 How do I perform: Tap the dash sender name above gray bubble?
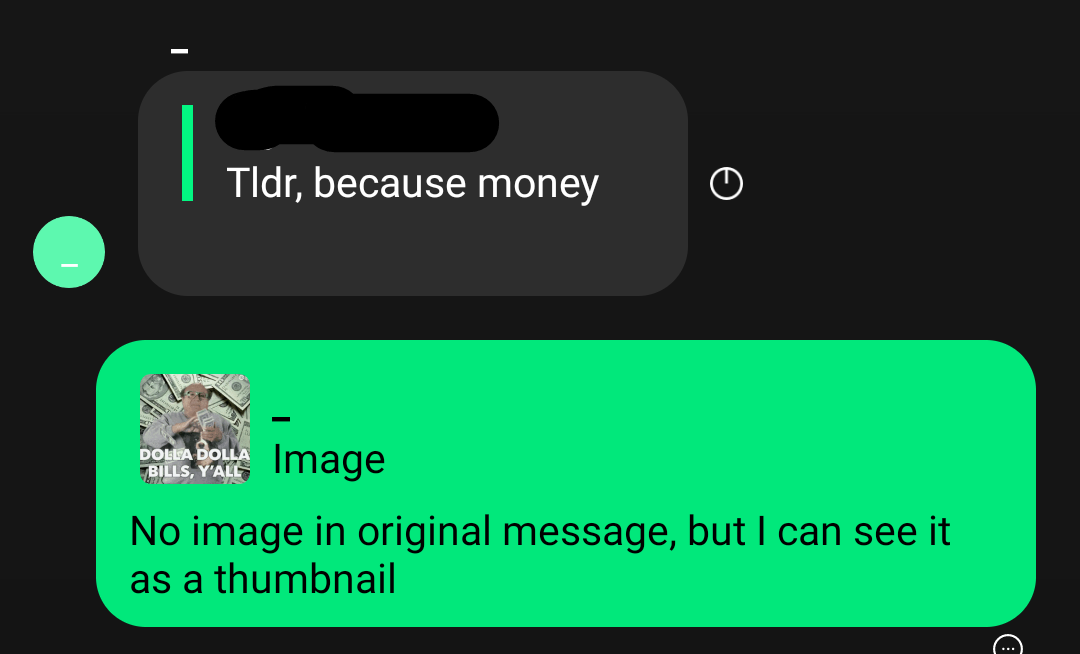click(179, 50)
